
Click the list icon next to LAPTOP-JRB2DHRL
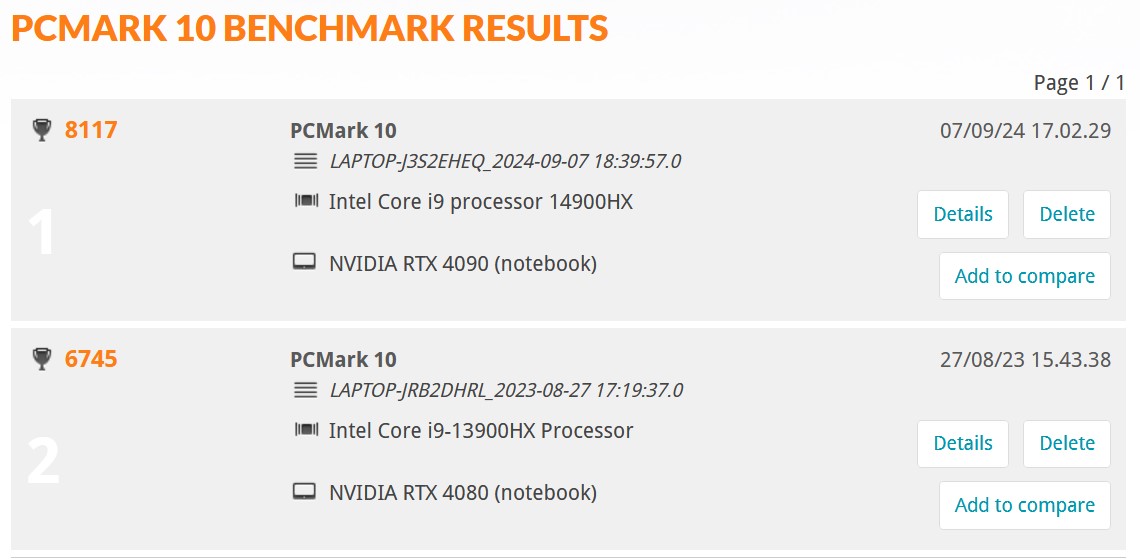click(x=305, y=390)
